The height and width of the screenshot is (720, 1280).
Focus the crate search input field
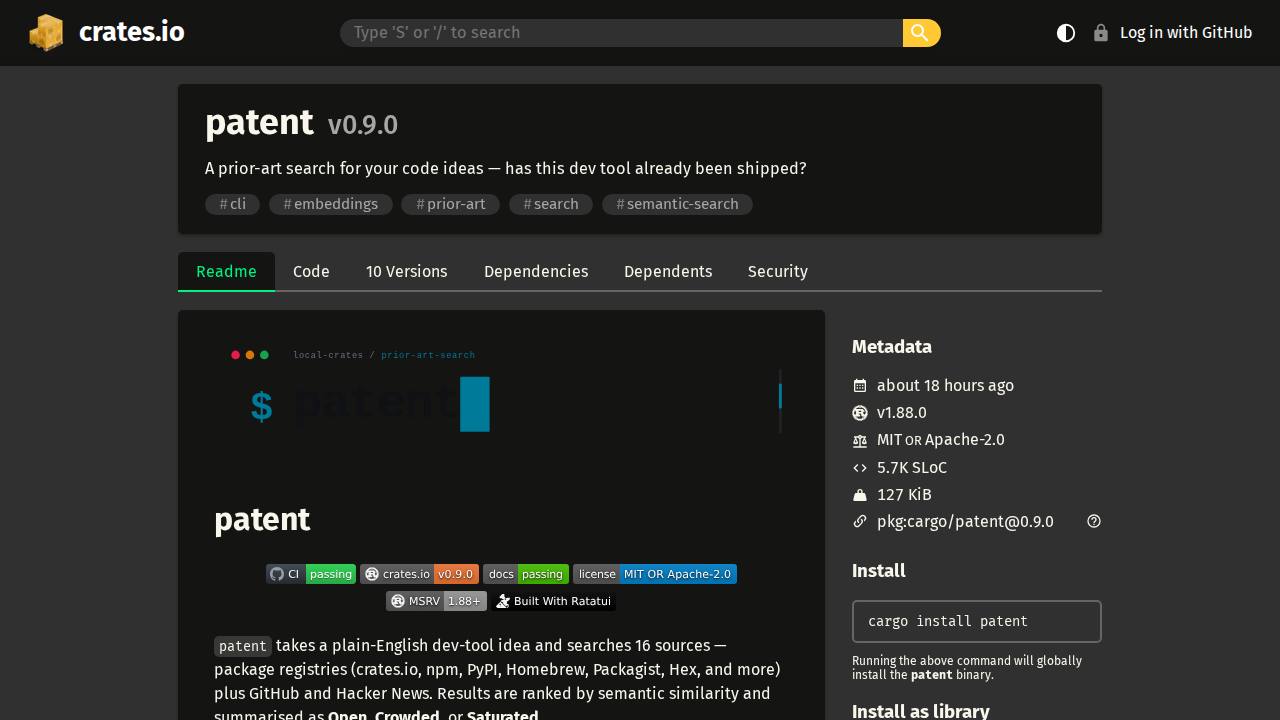pyautogui.click(x=621, y=33)
